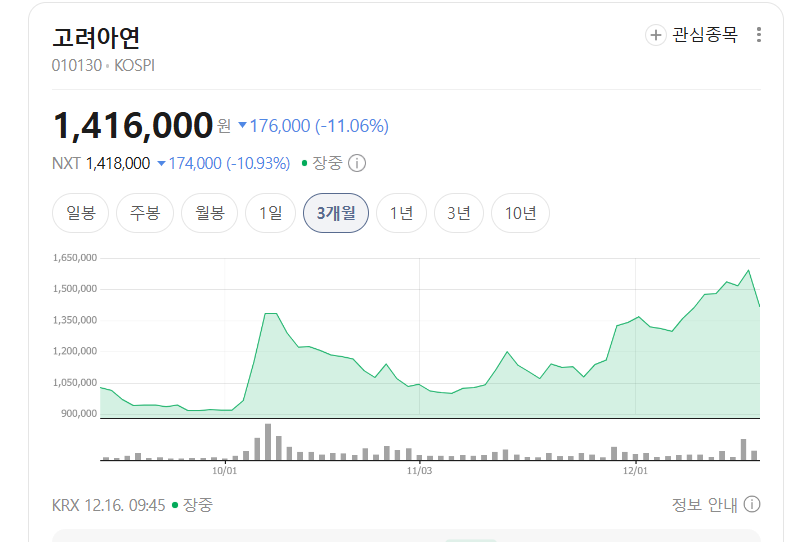The image size is (807, 542).
Task: Click the main price 1,416,000
Action: point(133,125)
